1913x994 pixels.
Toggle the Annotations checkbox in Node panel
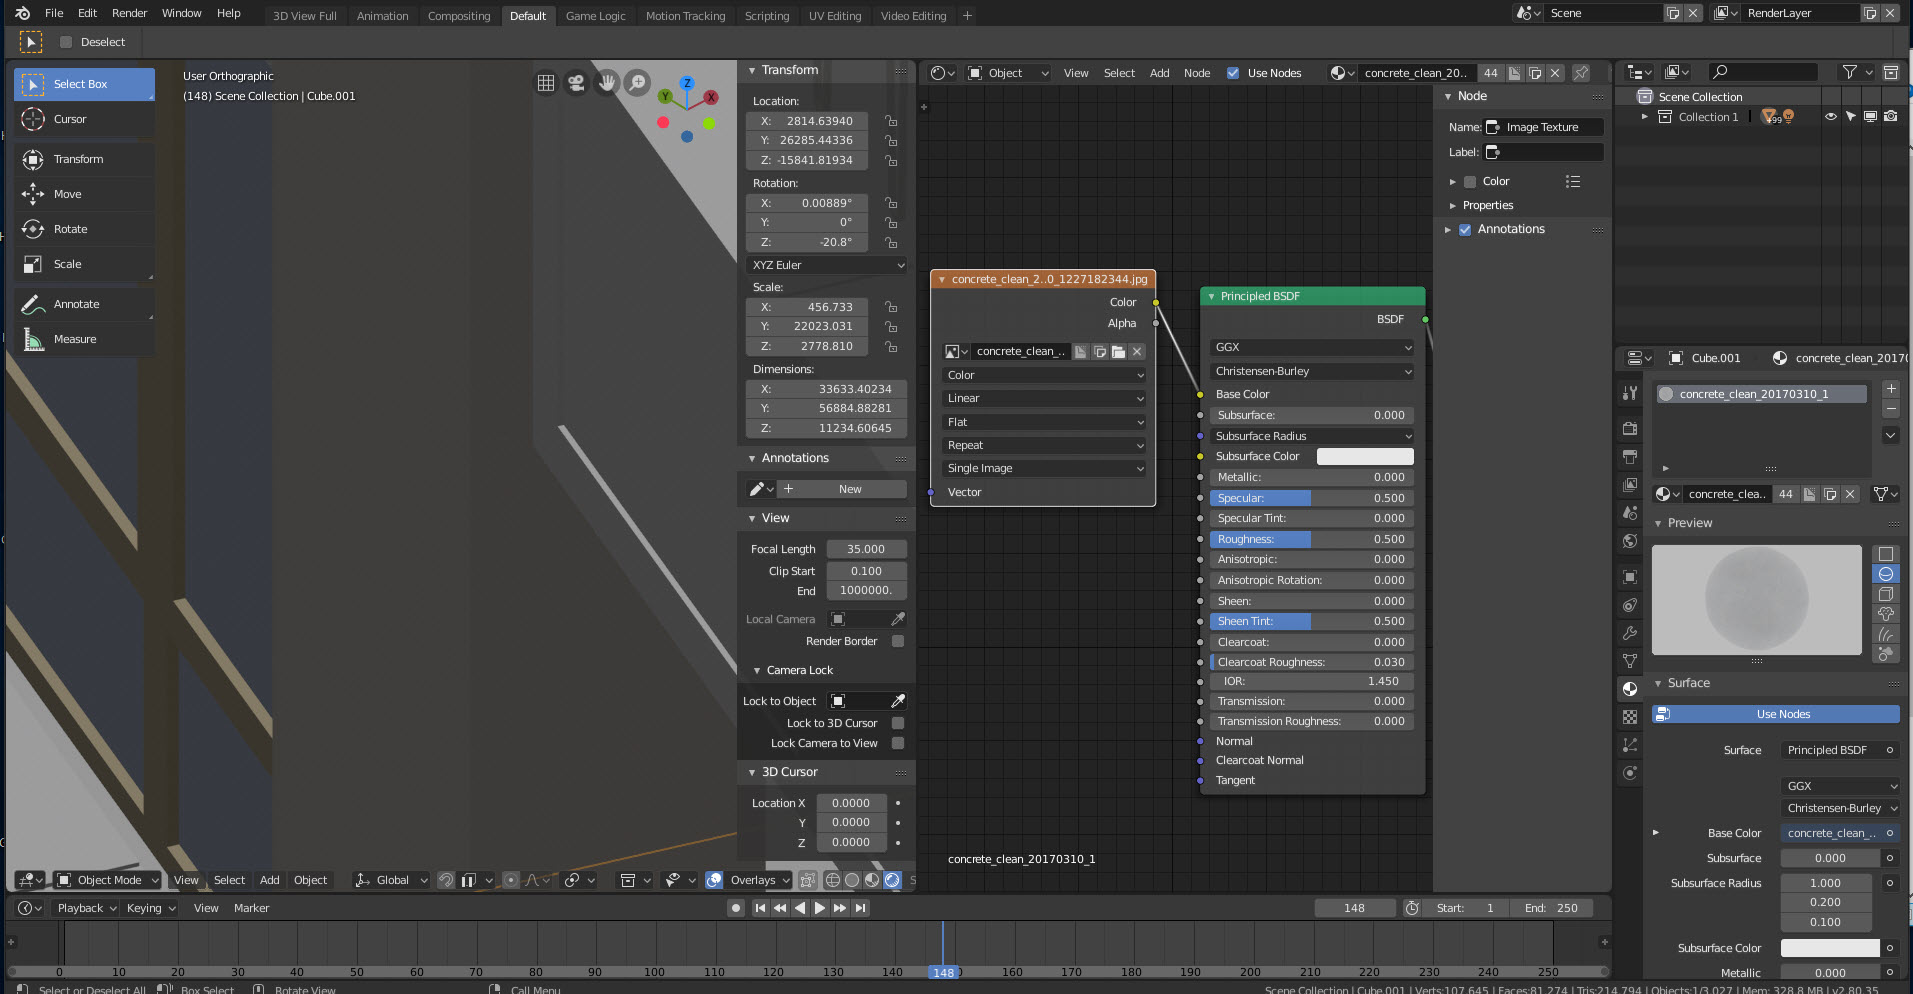pos(1465,229)
